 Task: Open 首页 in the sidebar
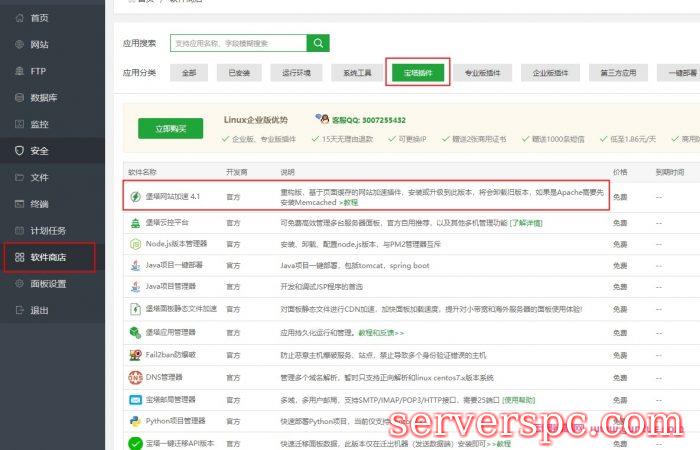[x=38, y=18]
